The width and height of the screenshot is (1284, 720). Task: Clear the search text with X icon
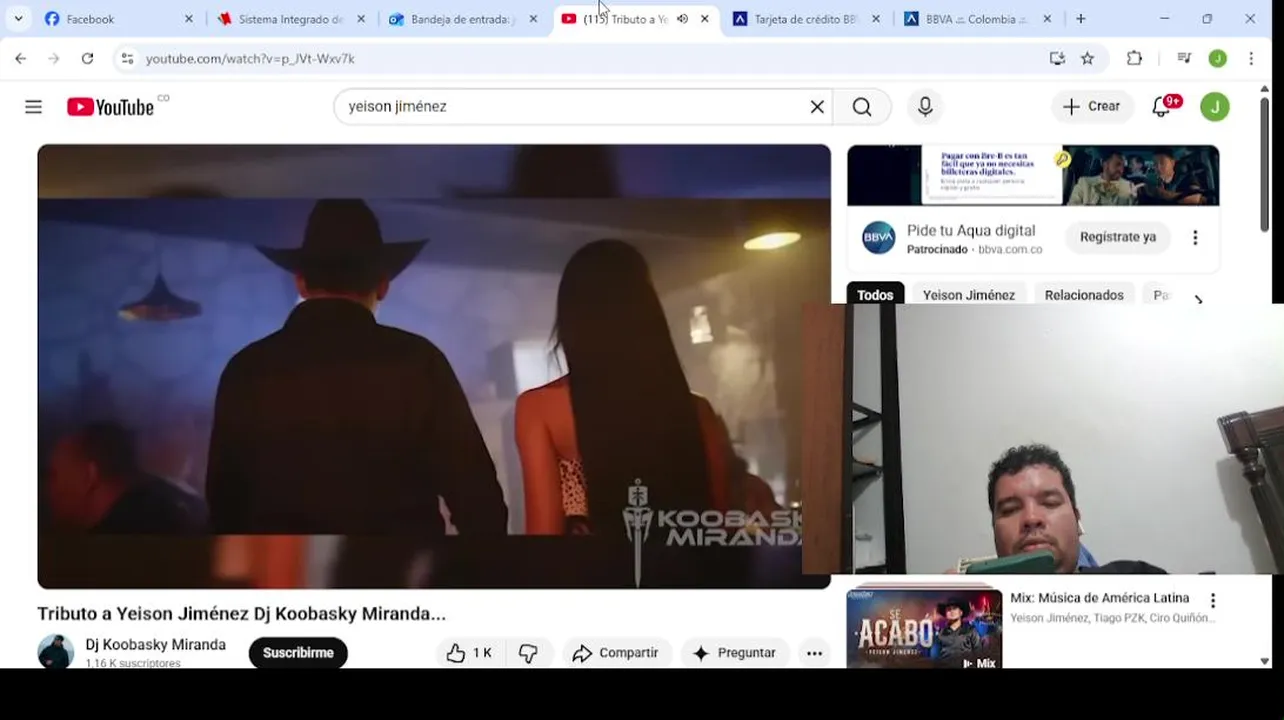(817, 107)
